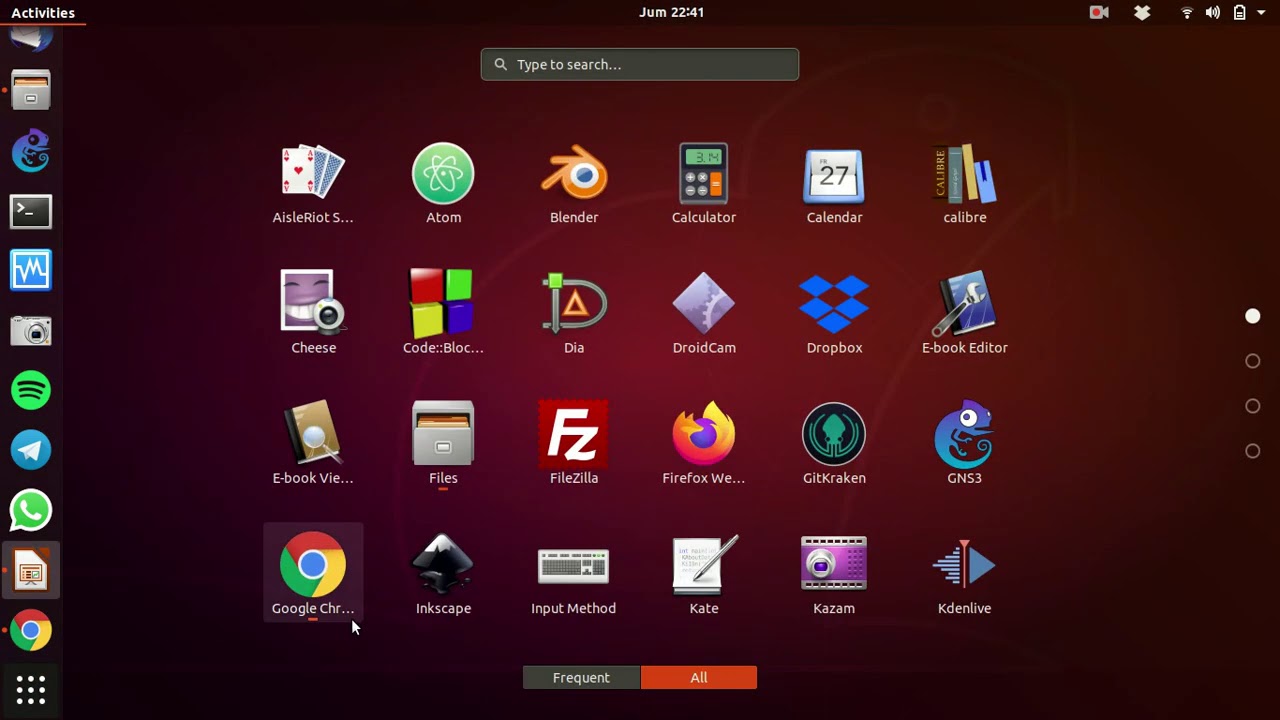Go to the second app page dot

point(1253,361)
